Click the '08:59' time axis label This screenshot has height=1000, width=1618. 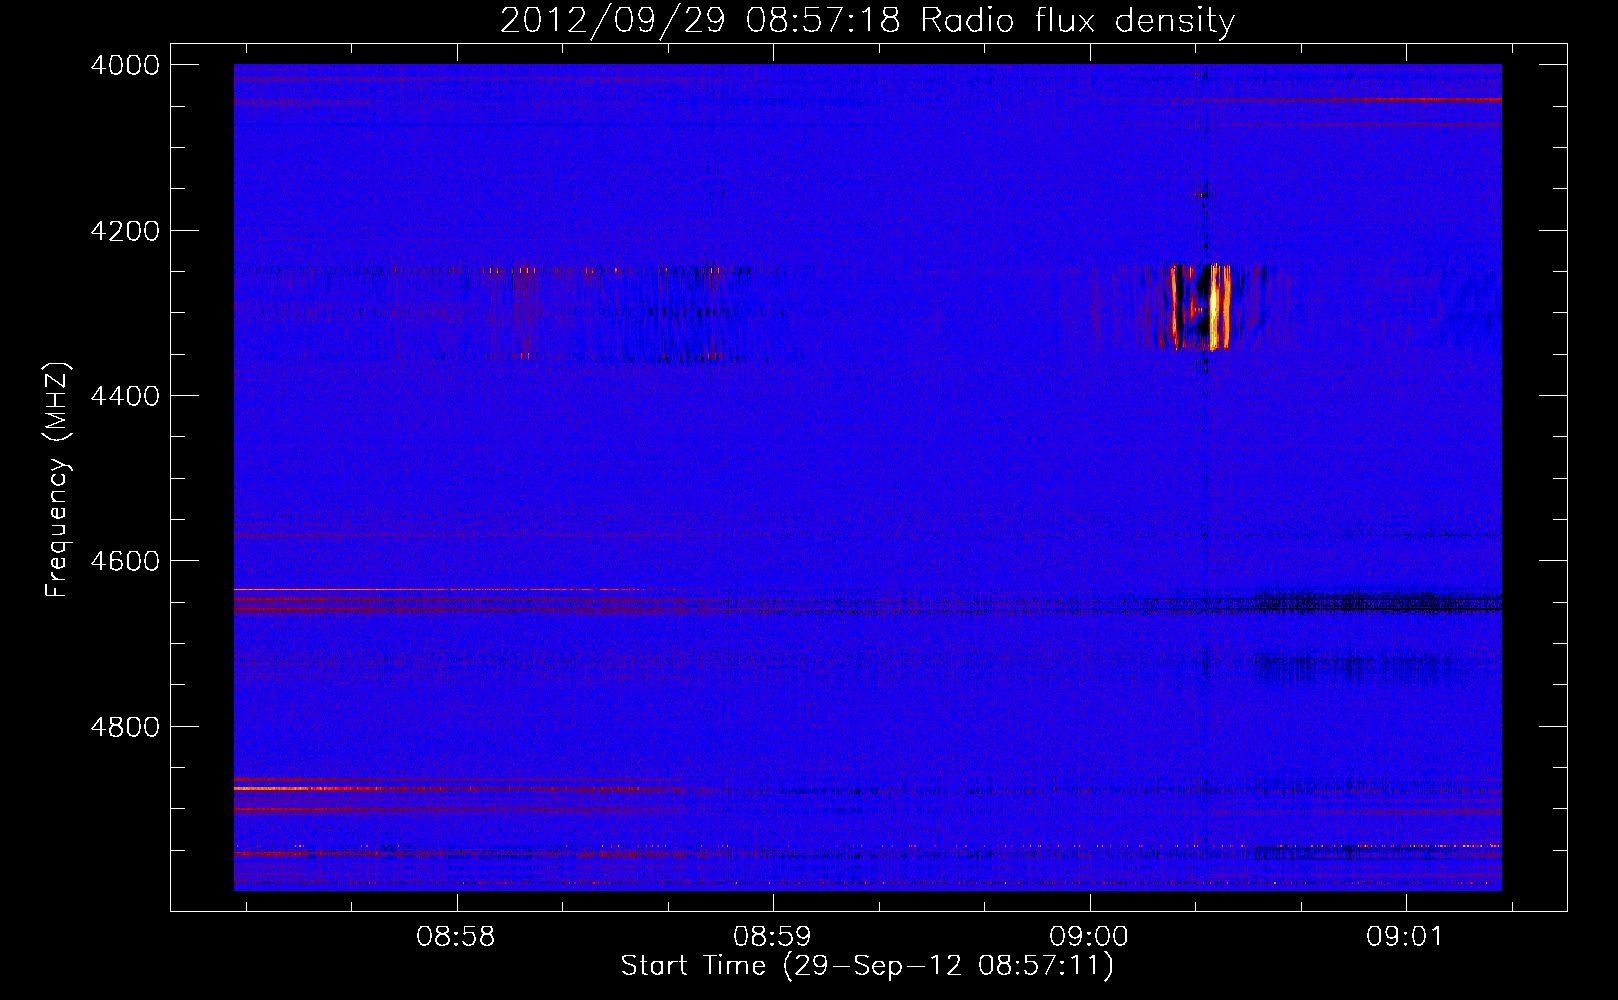click(x=772, y=937)
